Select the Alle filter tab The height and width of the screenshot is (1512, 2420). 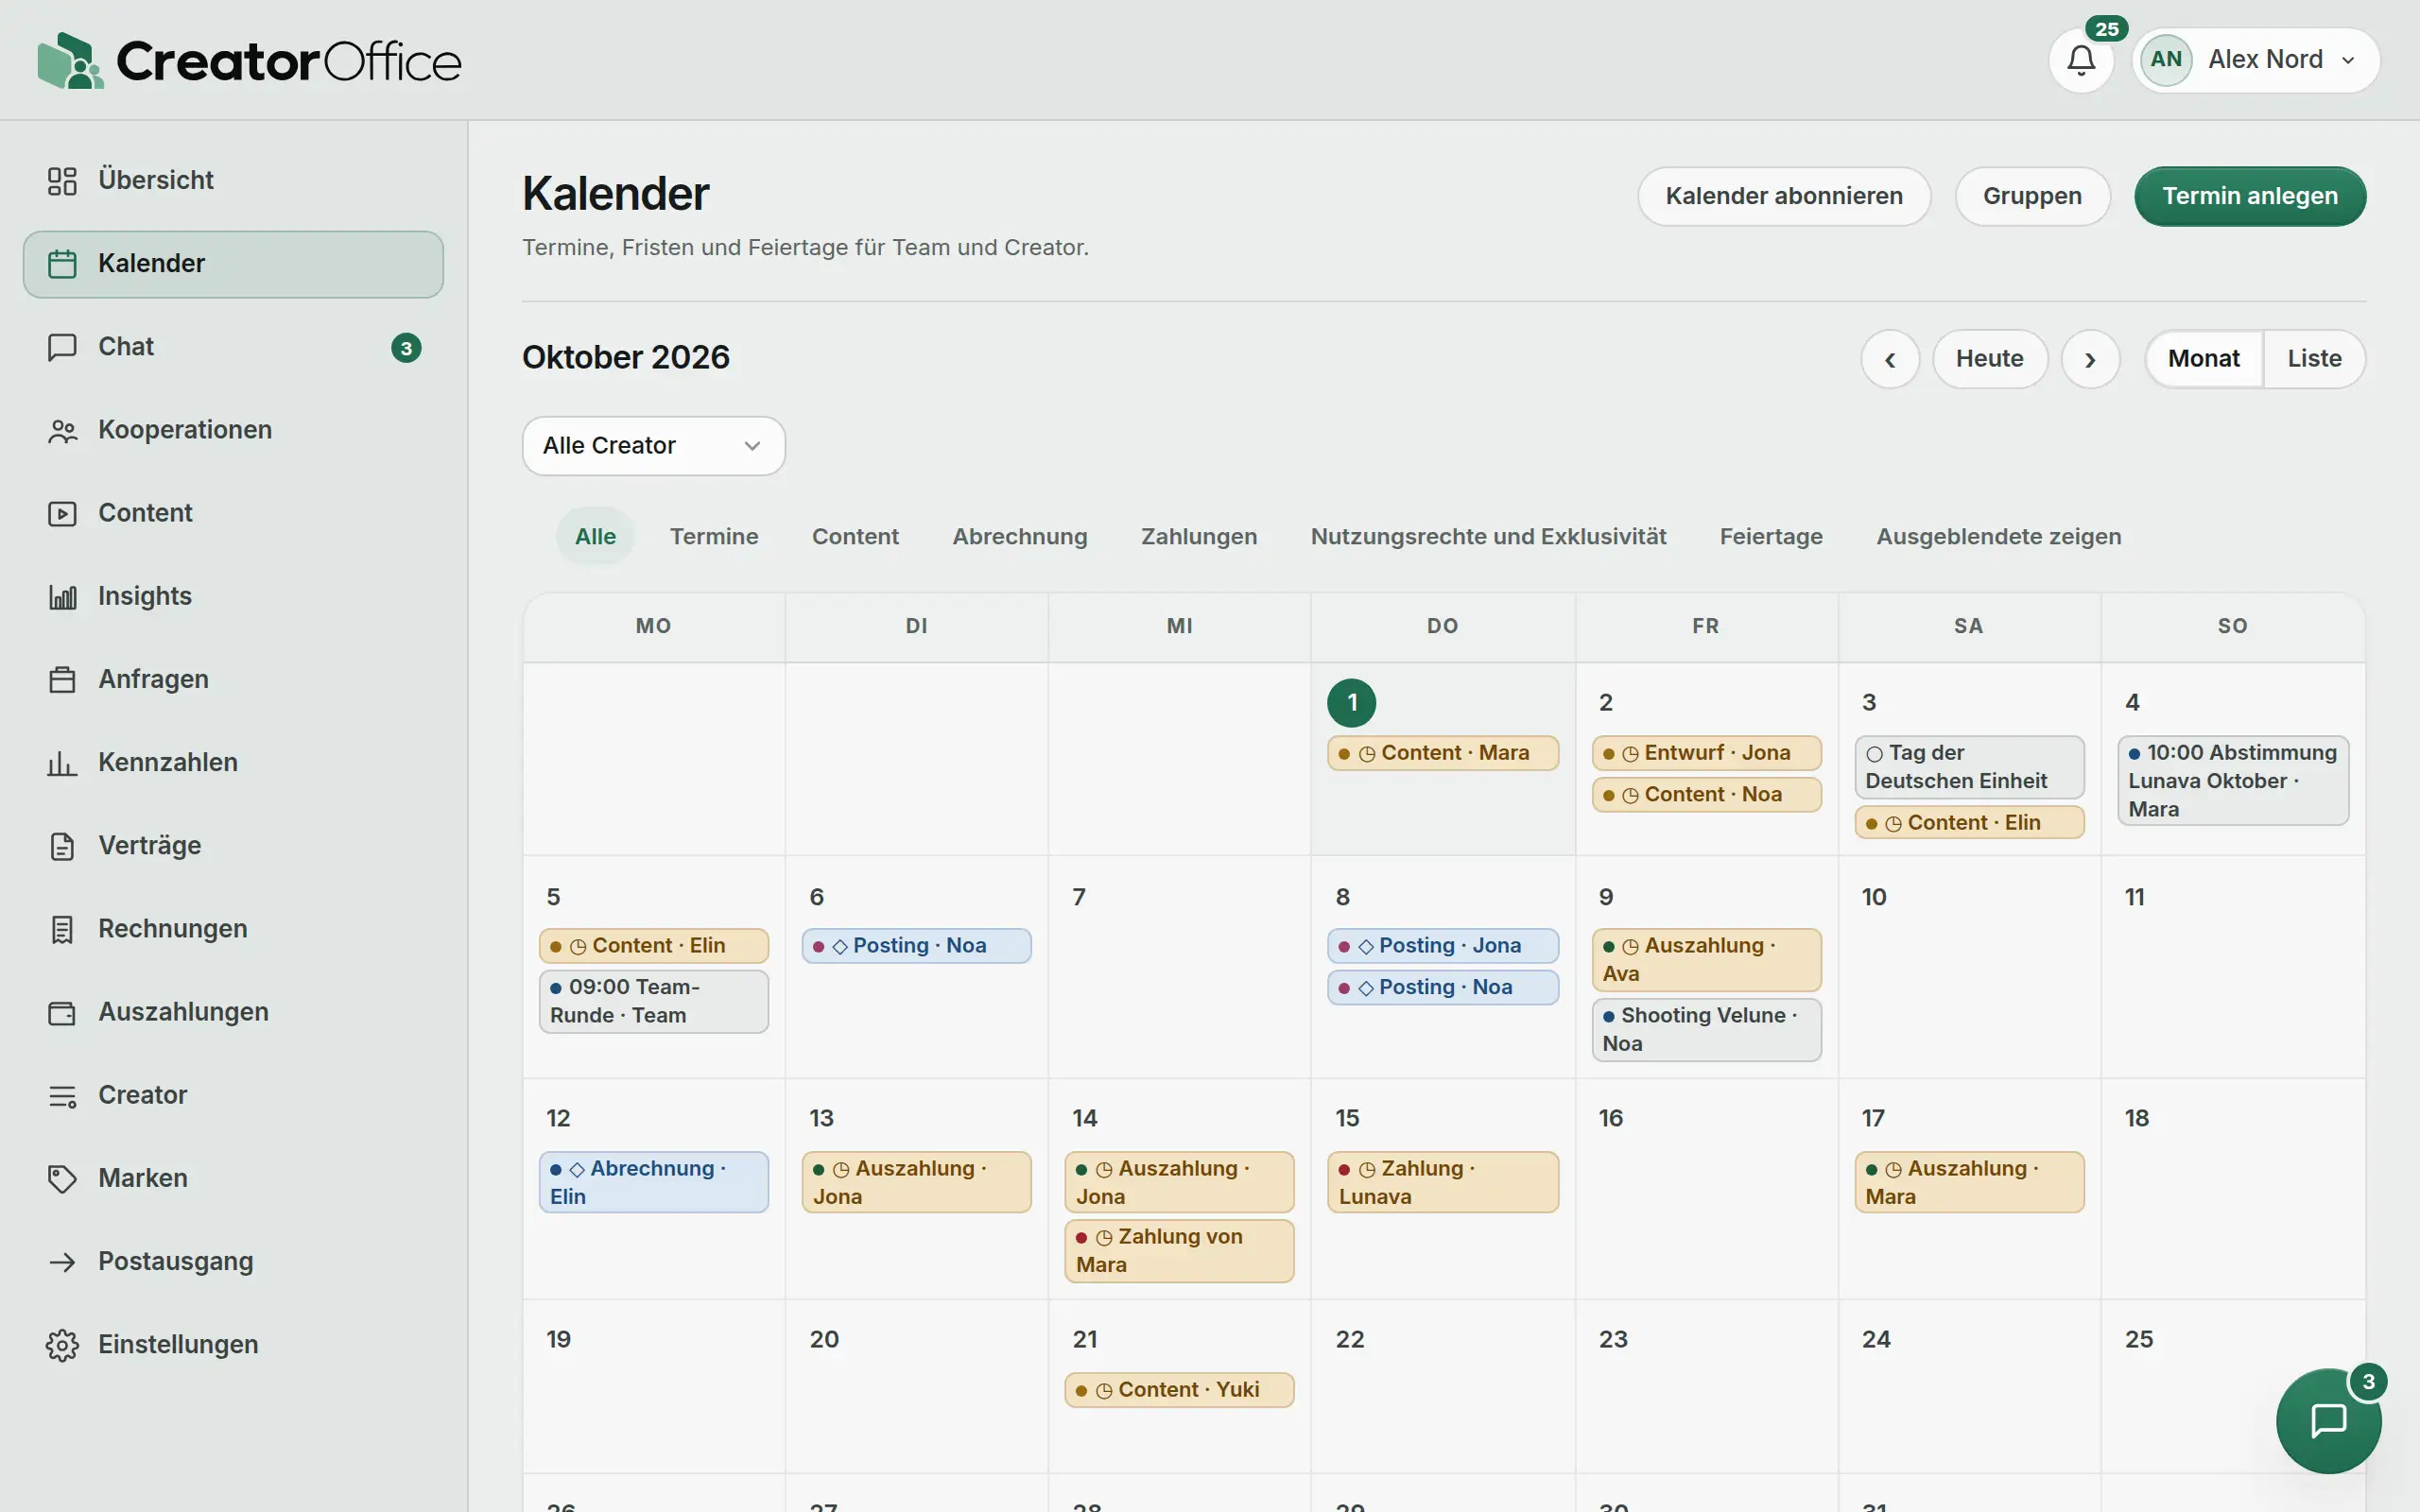(595, 536)
